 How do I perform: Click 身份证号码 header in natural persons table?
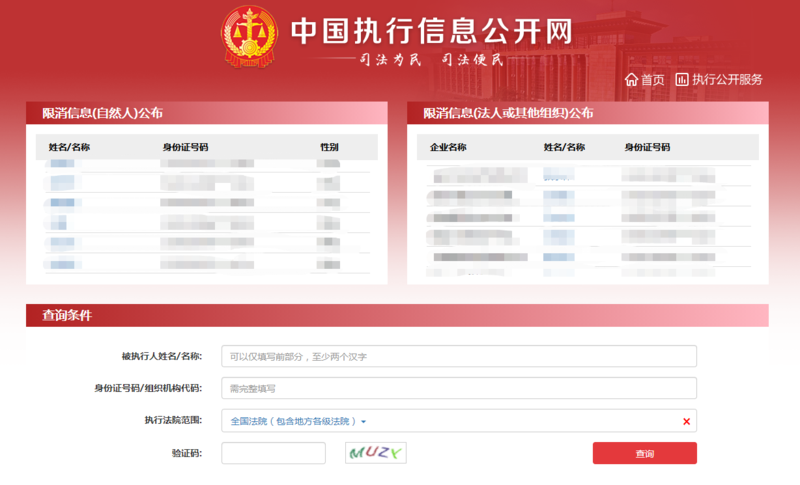tap(185, 147)
